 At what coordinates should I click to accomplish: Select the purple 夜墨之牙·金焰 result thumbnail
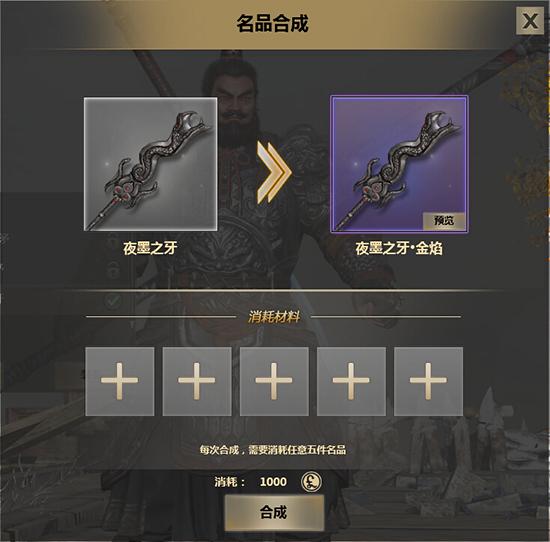pos(399,164)
